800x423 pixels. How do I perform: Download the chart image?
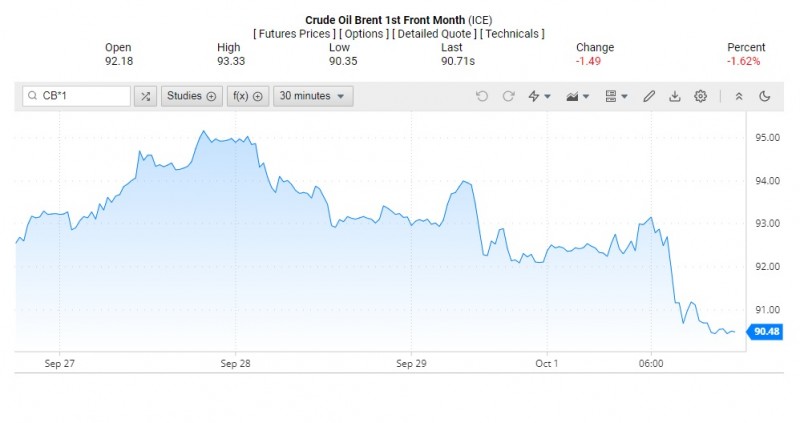[x=675, y=96]
